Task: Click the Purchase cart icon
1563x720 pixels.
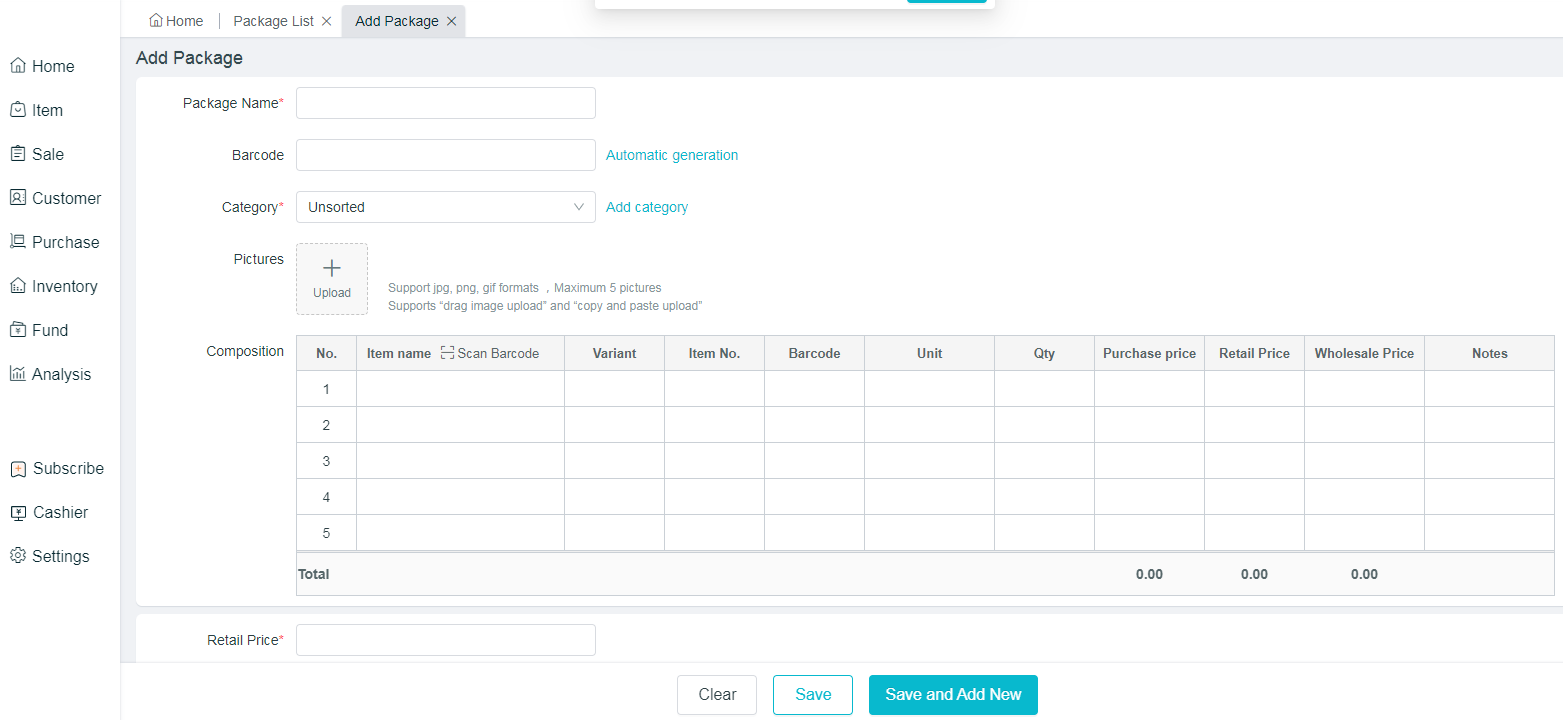Action: coord(18,242)
